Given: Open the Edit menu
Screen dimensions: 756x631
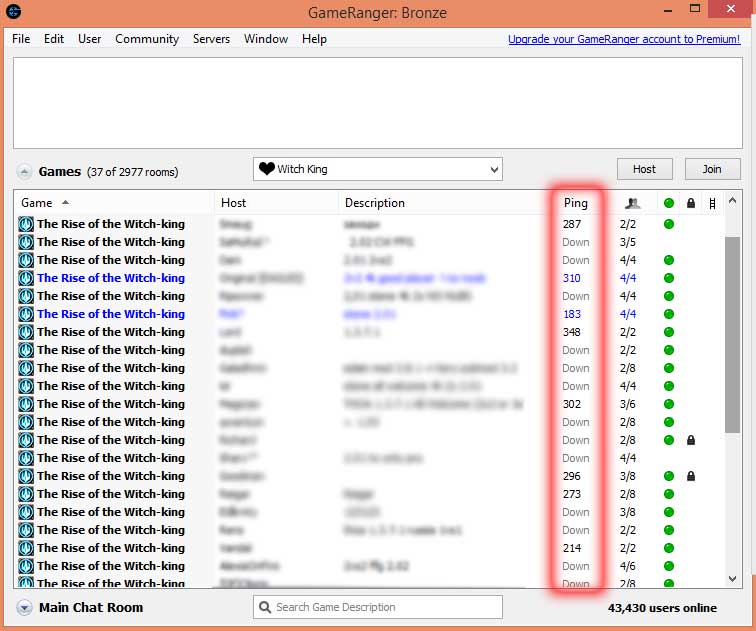Looking at the screenshot, I should click(x=54, y=39).
